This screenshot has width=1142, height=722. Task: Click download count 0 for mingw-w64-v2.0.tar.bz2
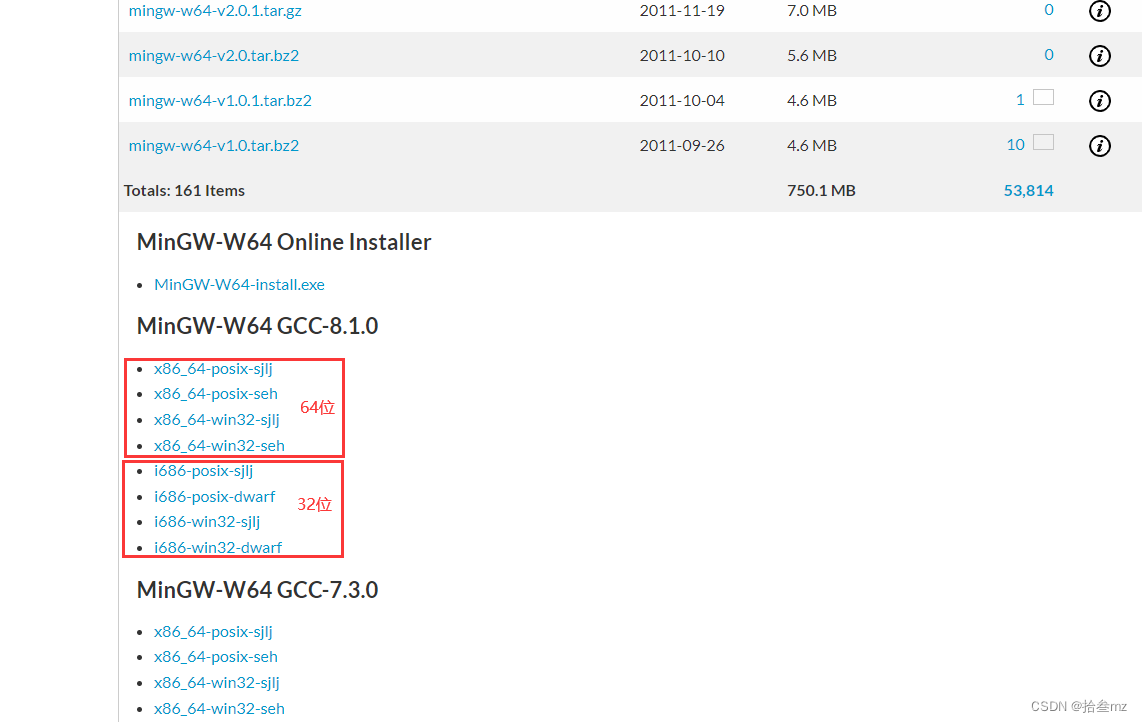pyautogui.click(x=1048, y=55)
